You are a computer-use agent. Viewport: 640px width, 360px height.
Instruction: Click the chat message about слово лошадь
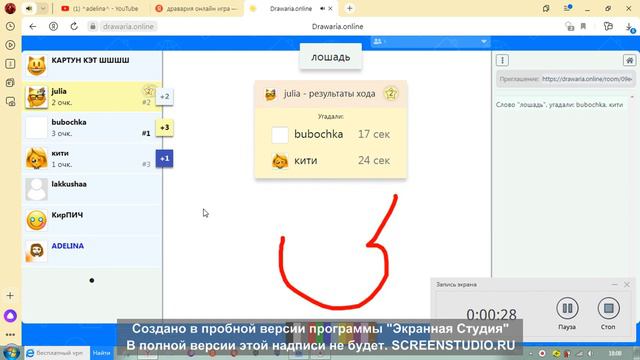560,105
